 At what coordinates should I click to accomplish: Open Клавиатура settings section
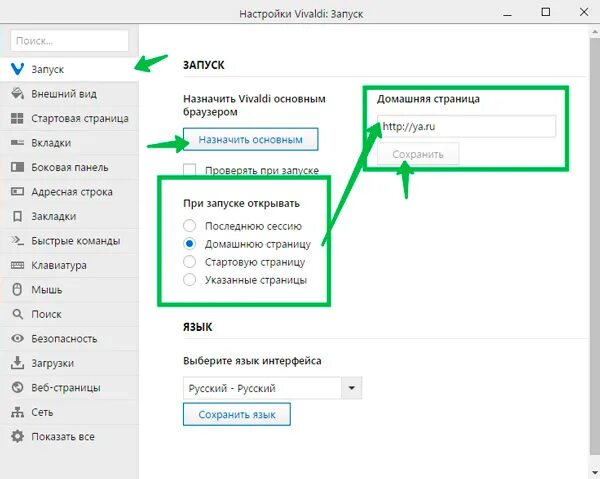(x=69, y=265)
